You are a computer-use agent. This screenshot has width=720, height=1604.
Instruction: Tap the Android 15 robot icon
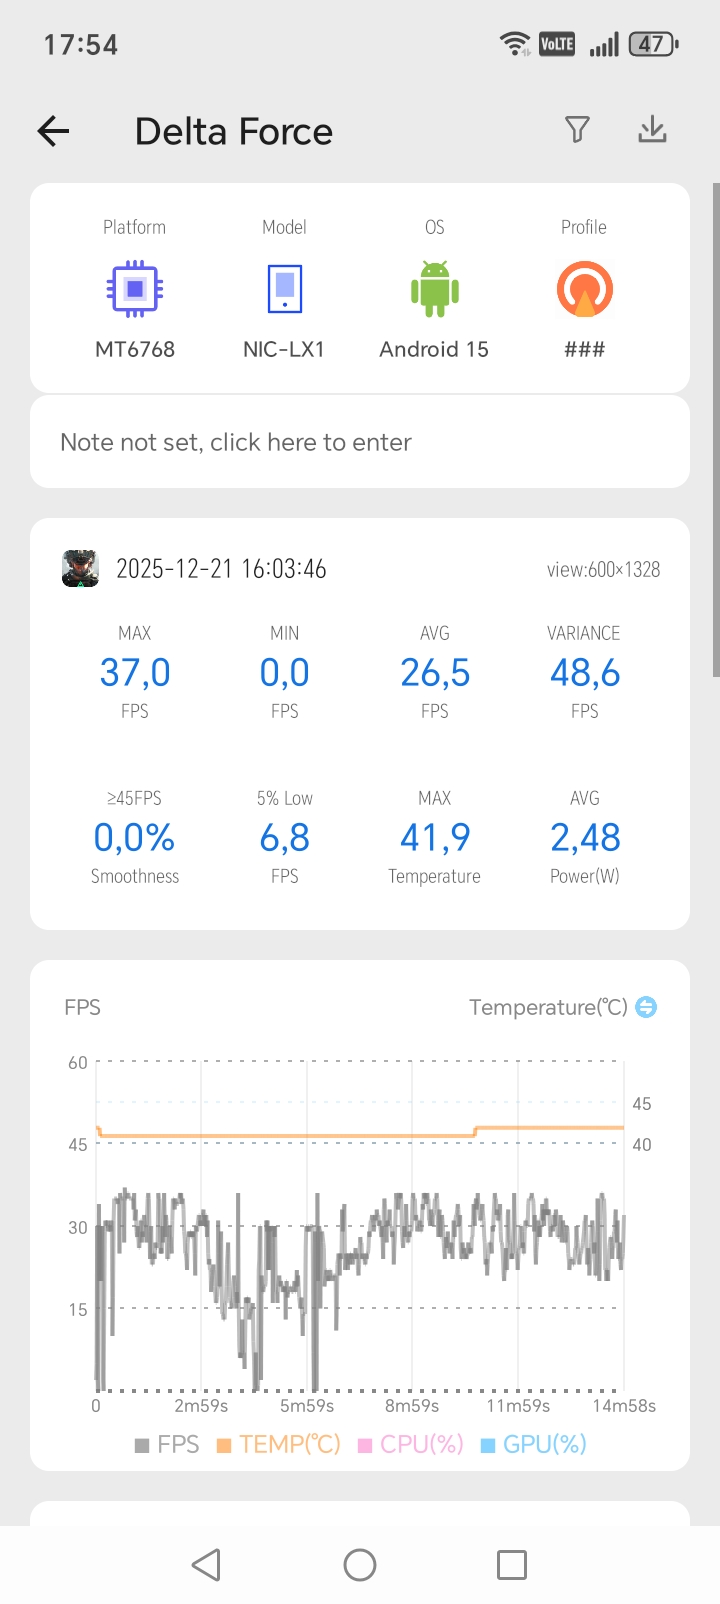(434, 289)
